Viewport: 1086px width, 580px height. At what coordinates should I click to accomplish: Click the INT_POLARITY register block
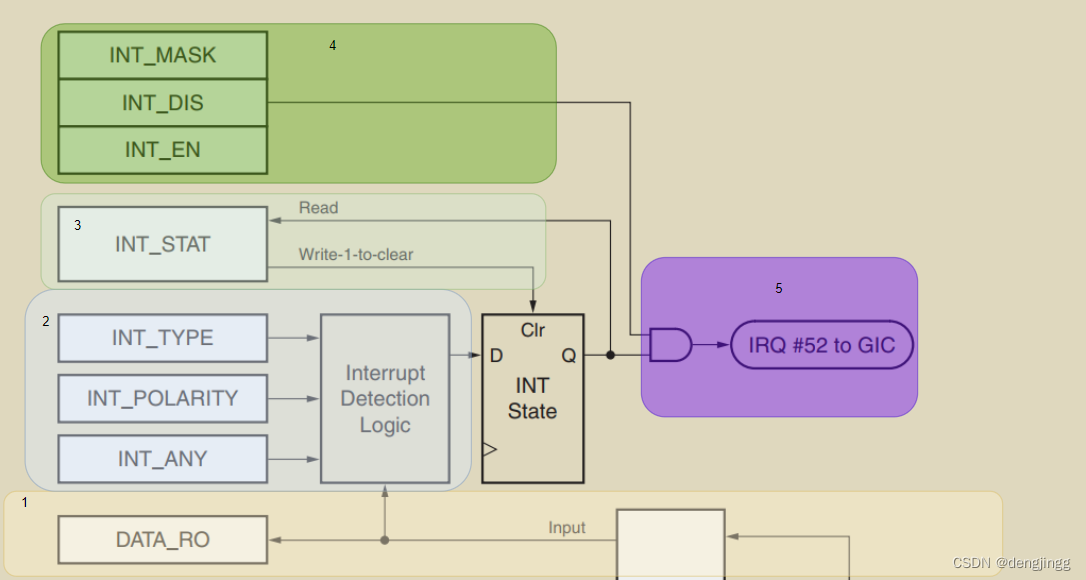click(x=162, y=398)
